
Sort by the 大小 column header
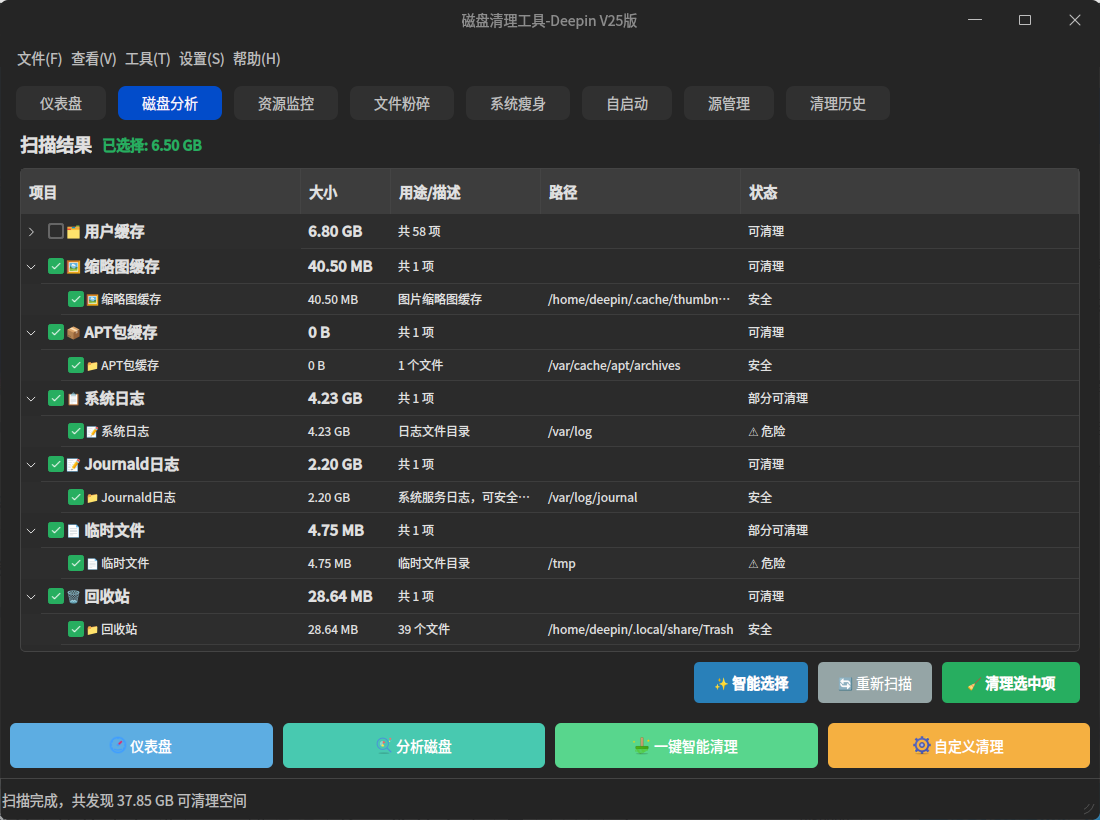(345, 192)
